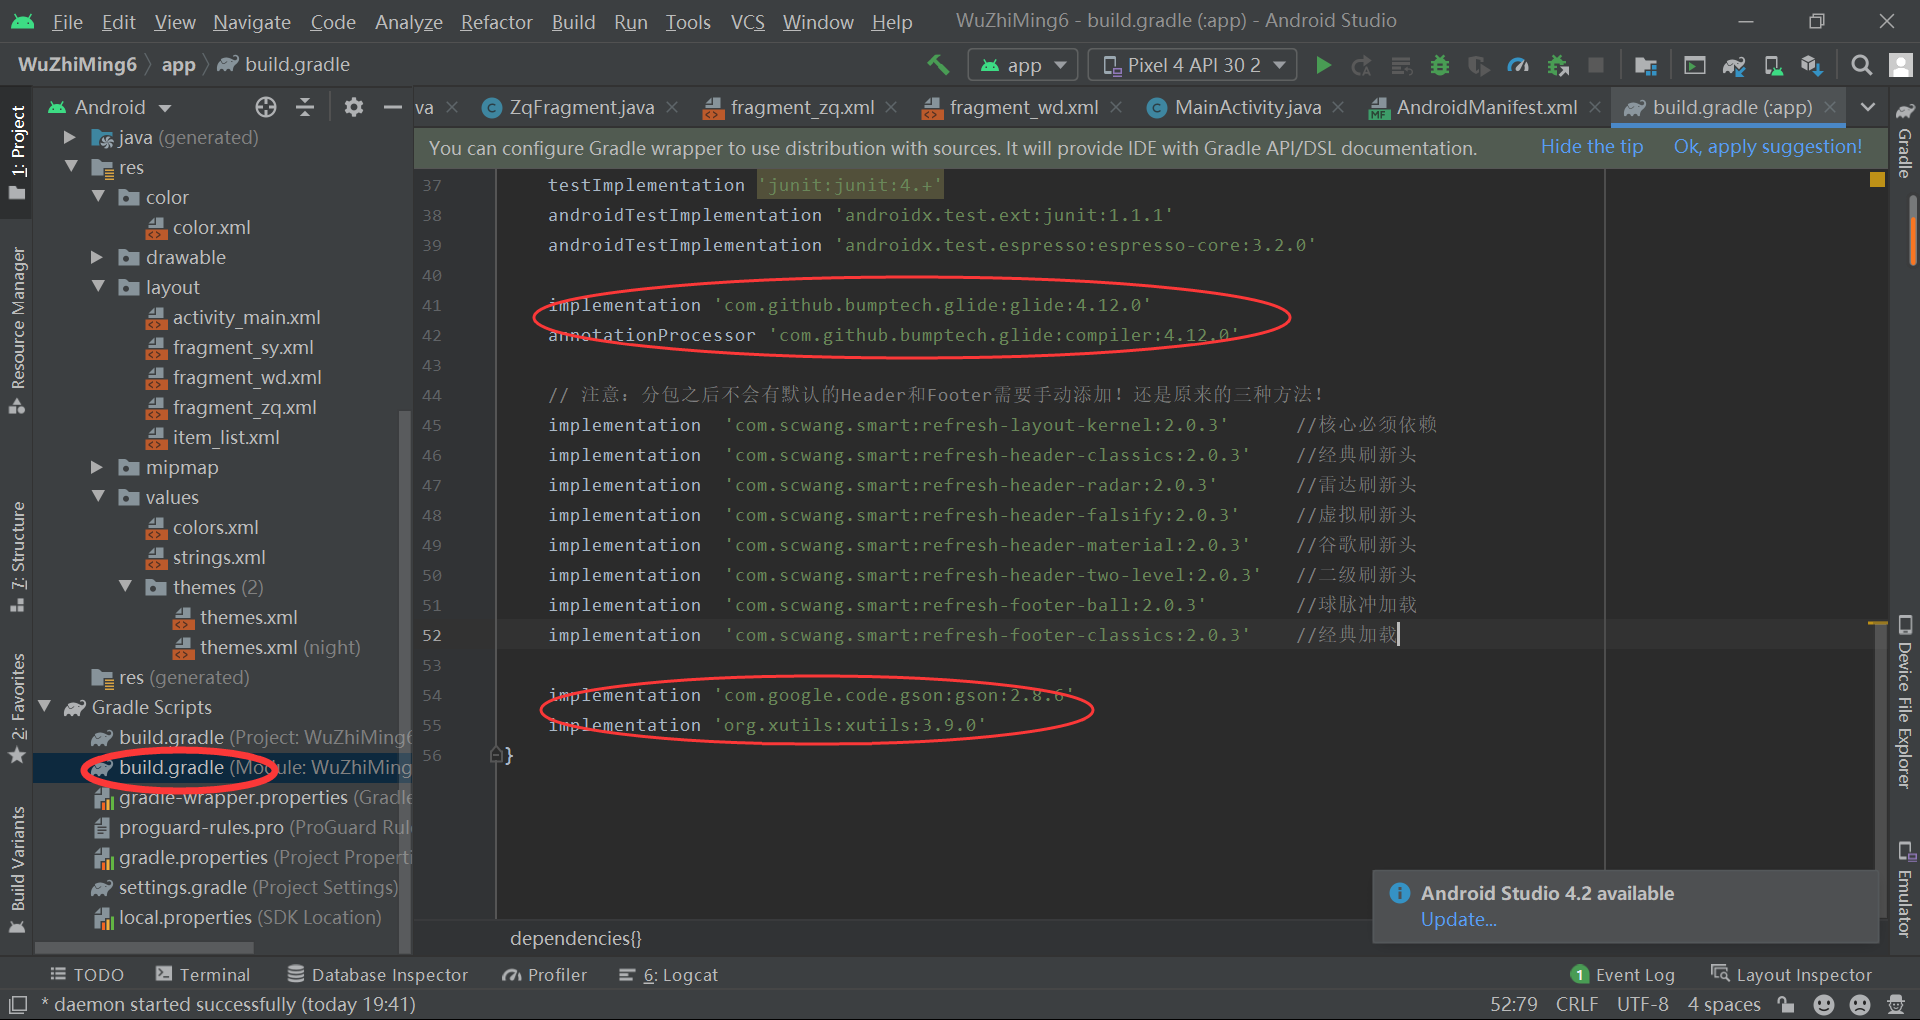Open the Emulator side tab
The width and height of the screenshot is (1920, 1020).
coord(1905,890)
